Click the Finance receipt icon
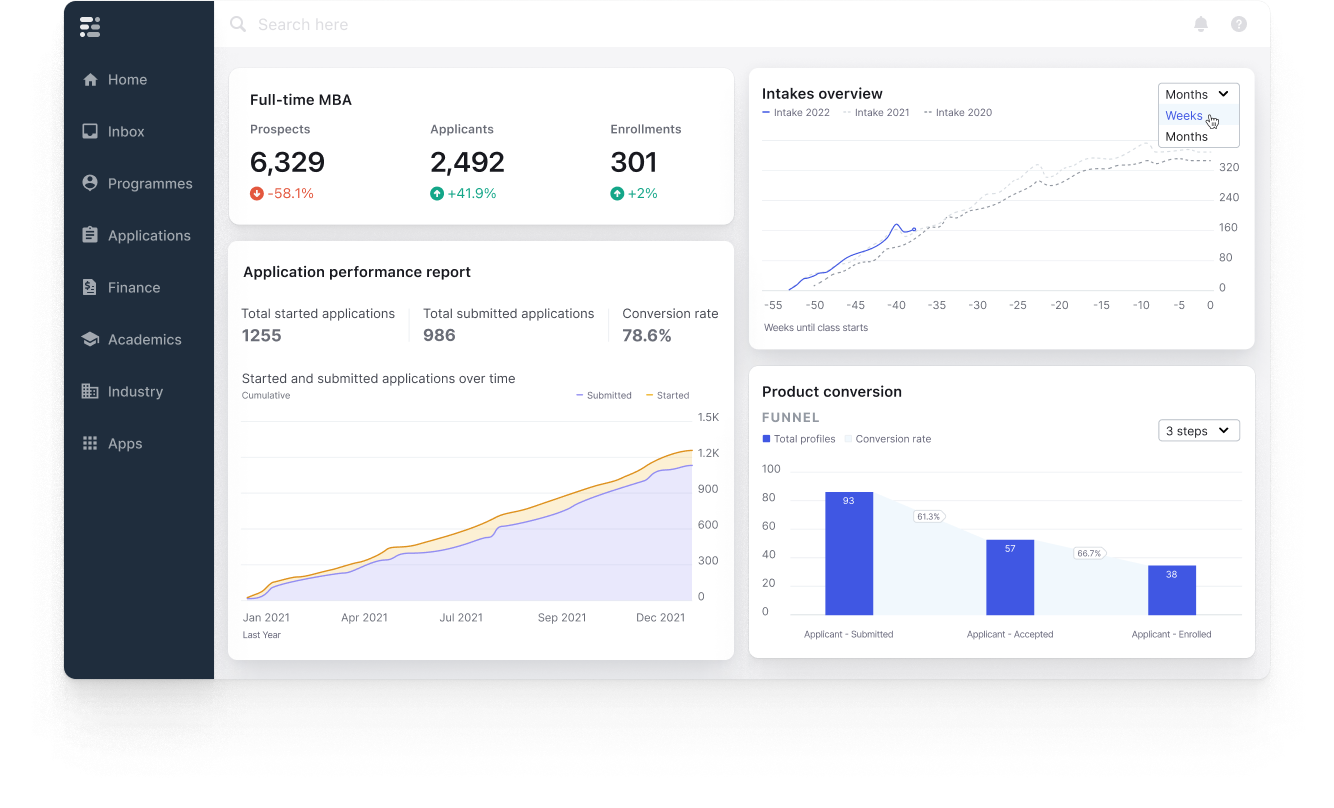This screenshot has height=808, width=1334. pyautogui.click(x=90, y=288)
